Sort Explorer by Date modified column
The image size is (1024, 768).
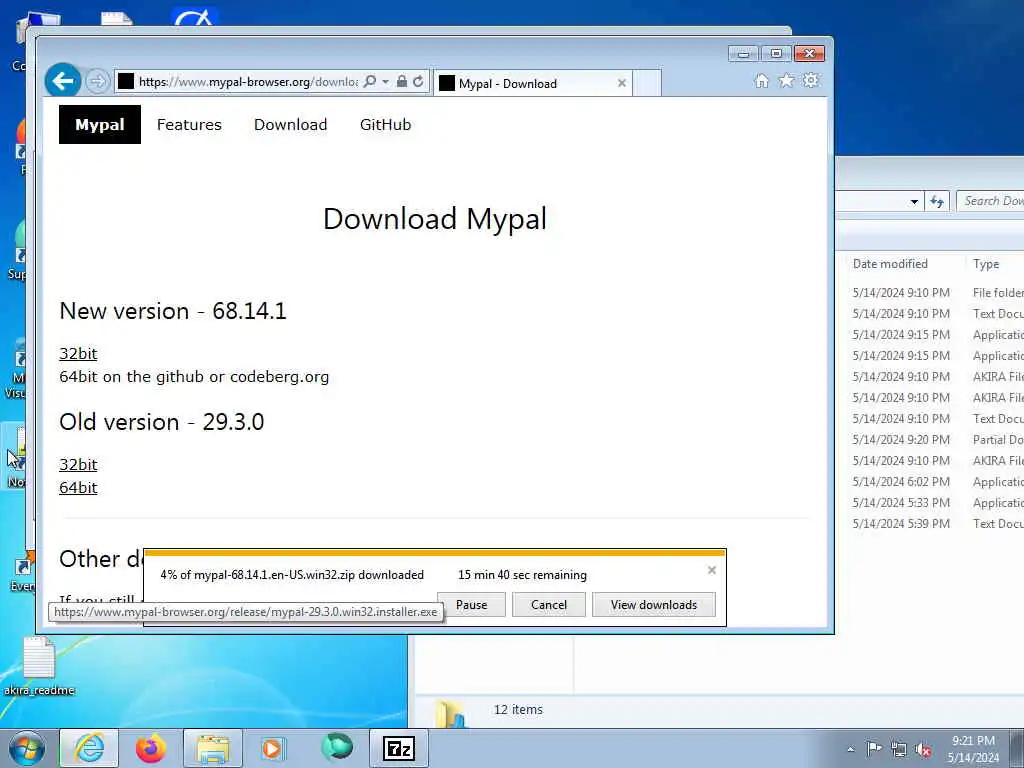tap(890, 264)
